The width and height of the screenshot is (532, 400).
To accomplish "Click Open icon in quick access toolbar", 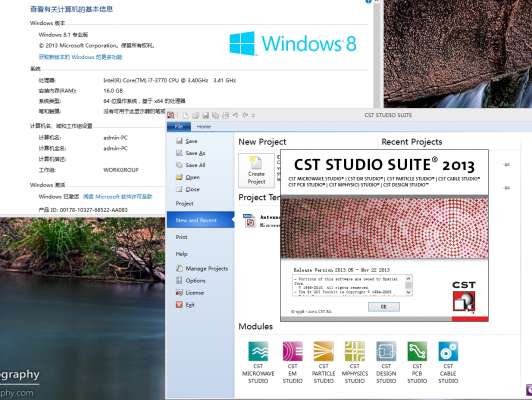I will click(x=195, y=115).
